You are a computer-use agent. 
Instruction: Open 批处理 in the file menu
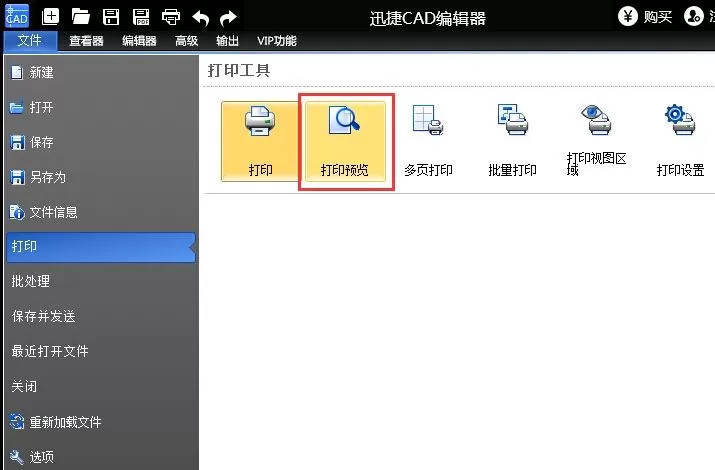point(101,281)
